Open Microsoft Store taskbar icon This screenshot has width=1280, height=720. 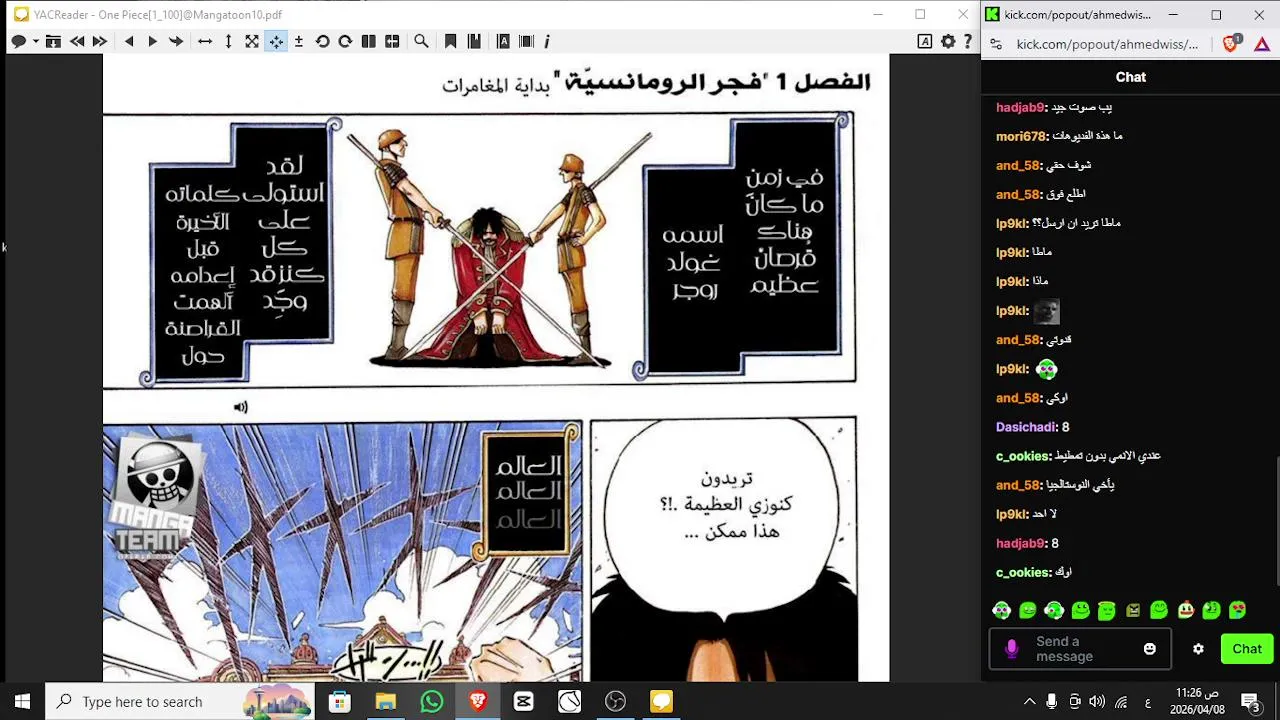[x=339, y=702]
